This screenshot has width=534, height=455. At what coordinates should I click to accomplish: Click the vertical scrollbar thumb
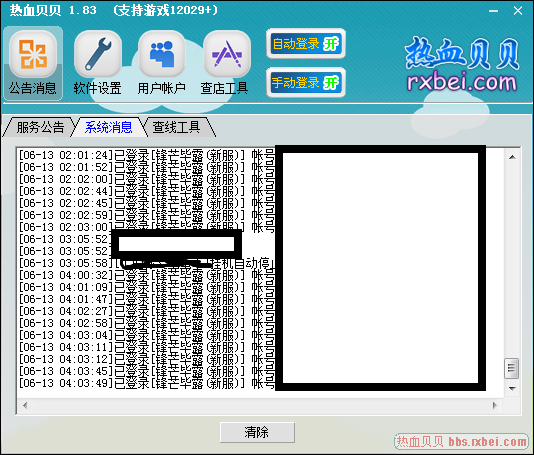coord(512,368)
